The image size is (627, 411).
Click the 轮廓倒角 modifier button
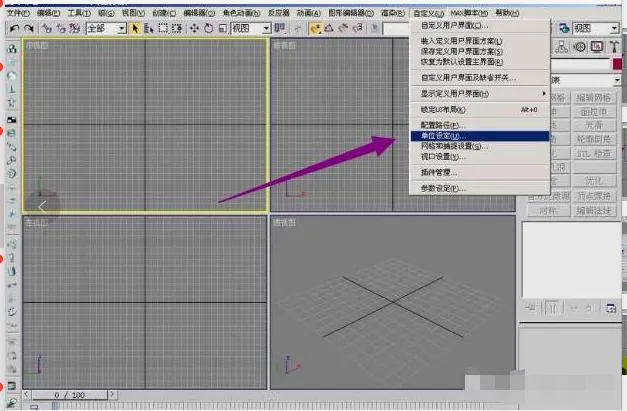[594, 140]
